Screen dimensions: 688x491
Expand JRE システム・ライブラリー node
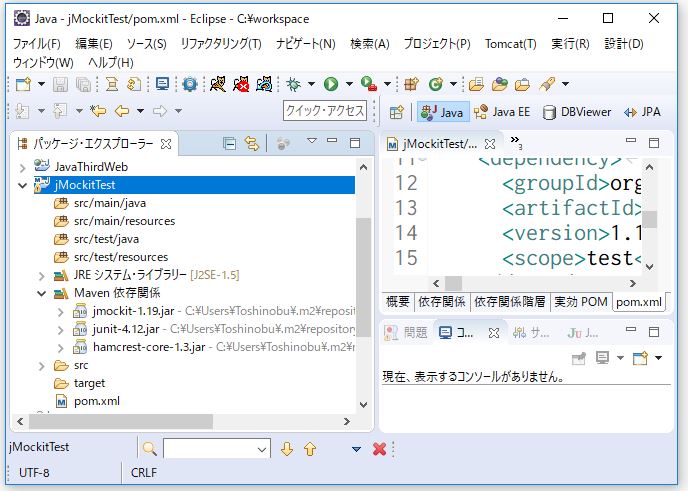[42, 276]
